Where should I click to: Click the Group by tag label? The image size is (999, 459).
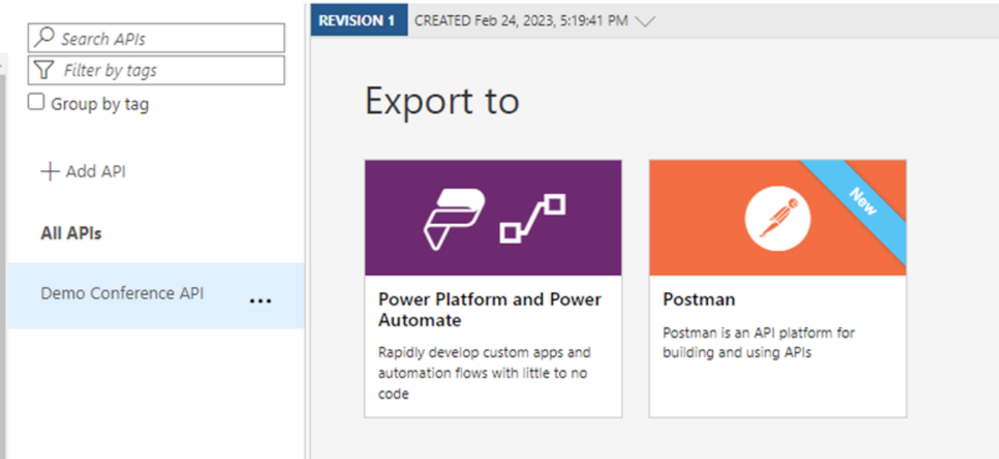pyautogui.click(x=100, y=104)
